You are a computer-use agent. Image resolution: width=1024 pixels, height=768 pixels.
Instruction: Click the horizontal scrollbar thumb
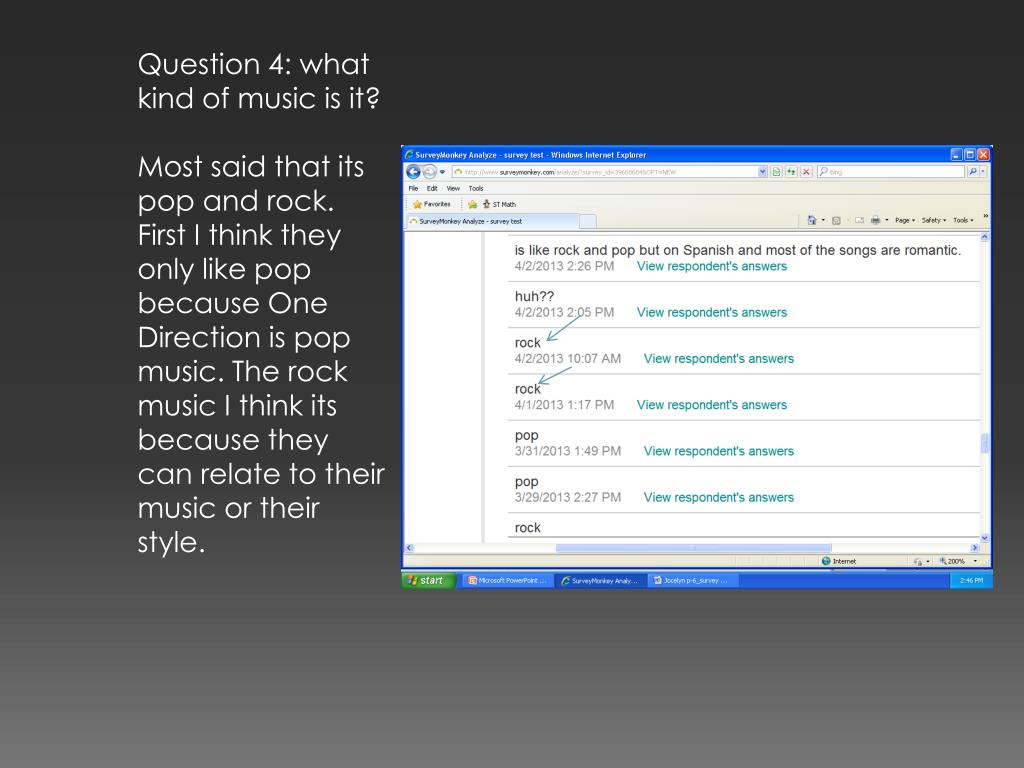693,548
